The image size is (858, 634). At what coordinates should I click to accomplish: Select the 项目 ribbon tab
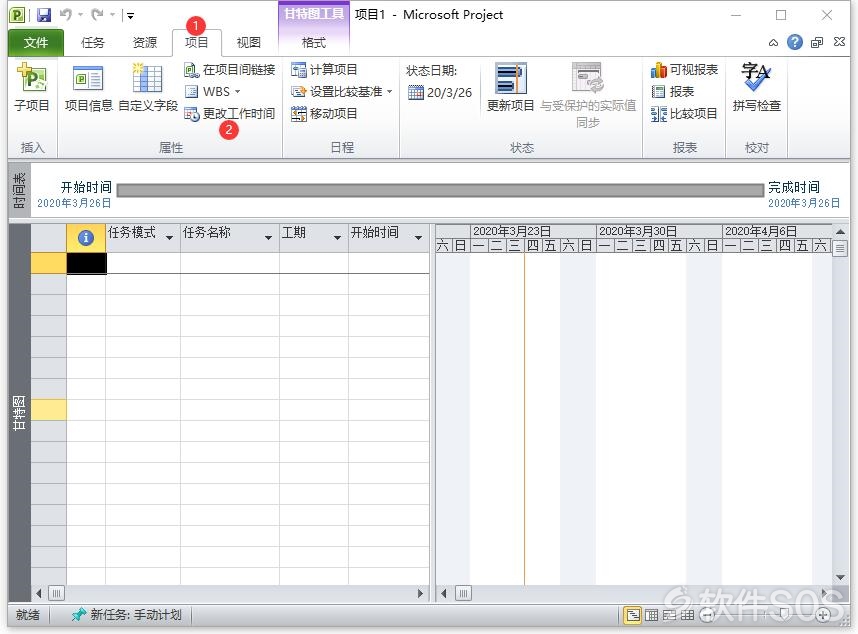[x=196, y=43]
